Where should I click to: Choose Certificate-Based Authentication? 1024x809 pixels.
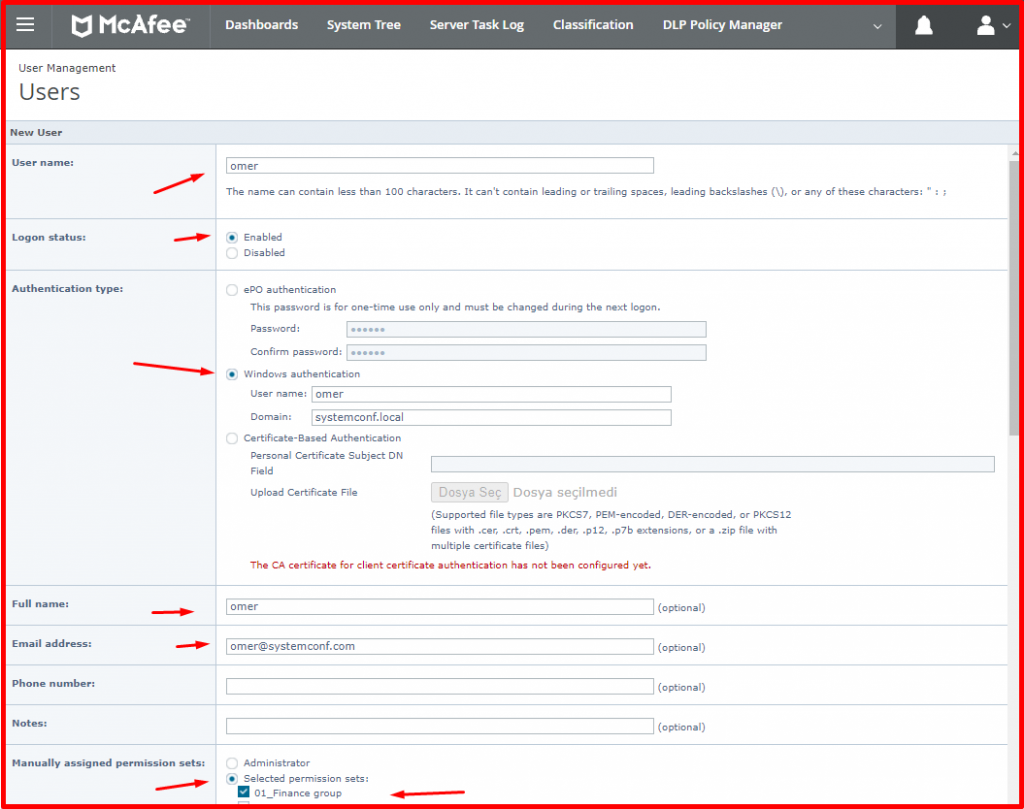pyautogui.click(x=231, y=438)
